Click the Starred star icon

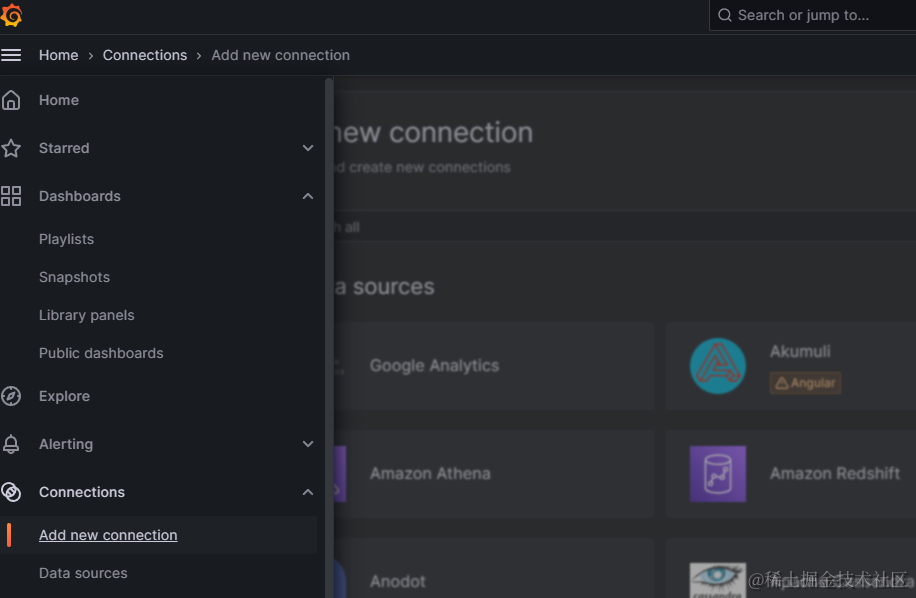pos(11,148)
